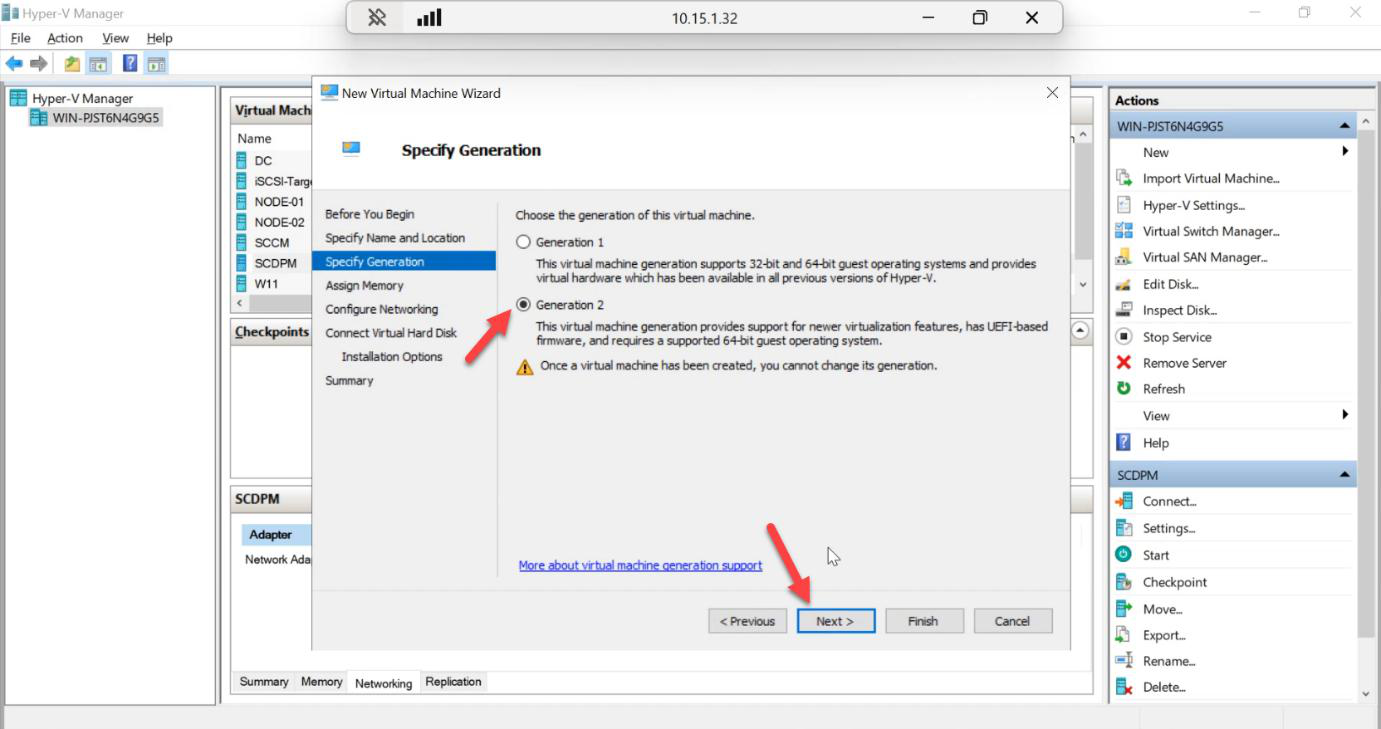Click the virtual machines list scroll left arrow
The height and width of the screenshot is (729, 1381).
coord(239,303)
